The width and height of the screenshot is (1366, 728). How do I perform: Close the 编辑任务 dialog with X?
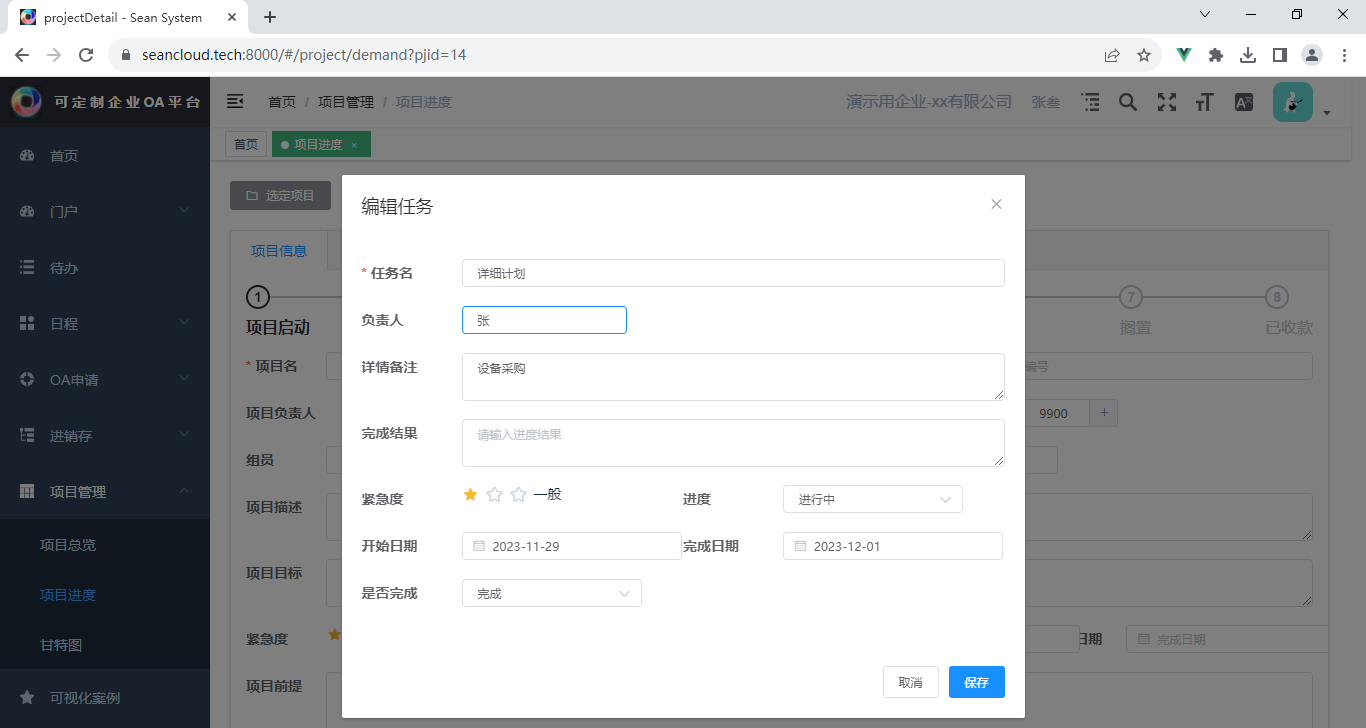tap(996, 204)
